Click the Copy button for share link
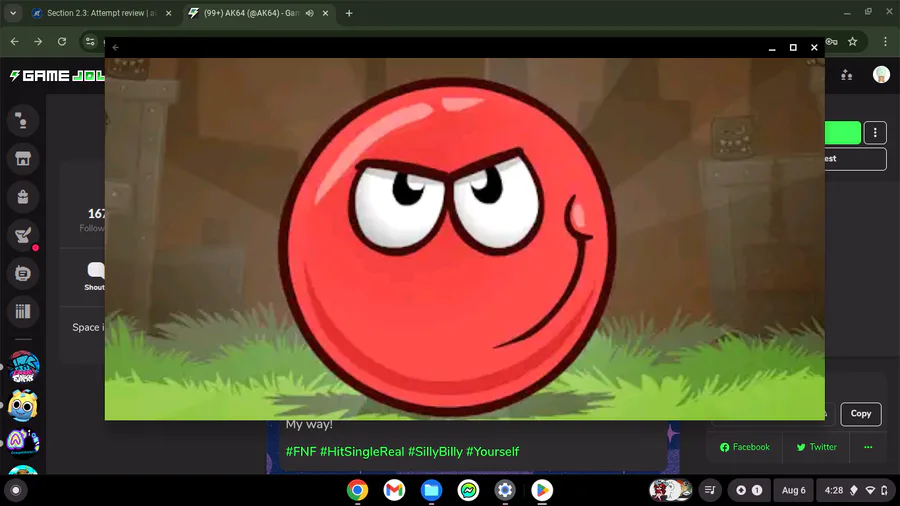This screenshot has height=506, width=900. click(x=860, y=414)
